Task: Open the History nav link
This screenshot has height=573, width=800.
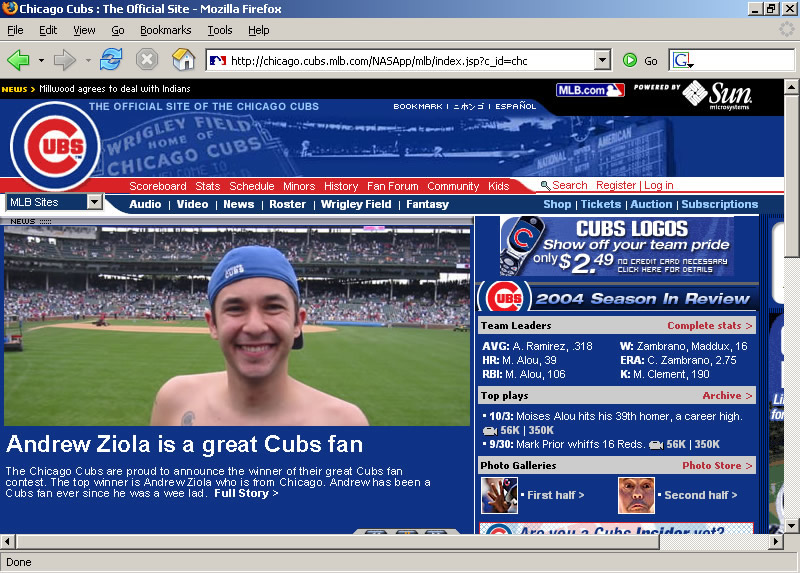Action: (341, 186)
